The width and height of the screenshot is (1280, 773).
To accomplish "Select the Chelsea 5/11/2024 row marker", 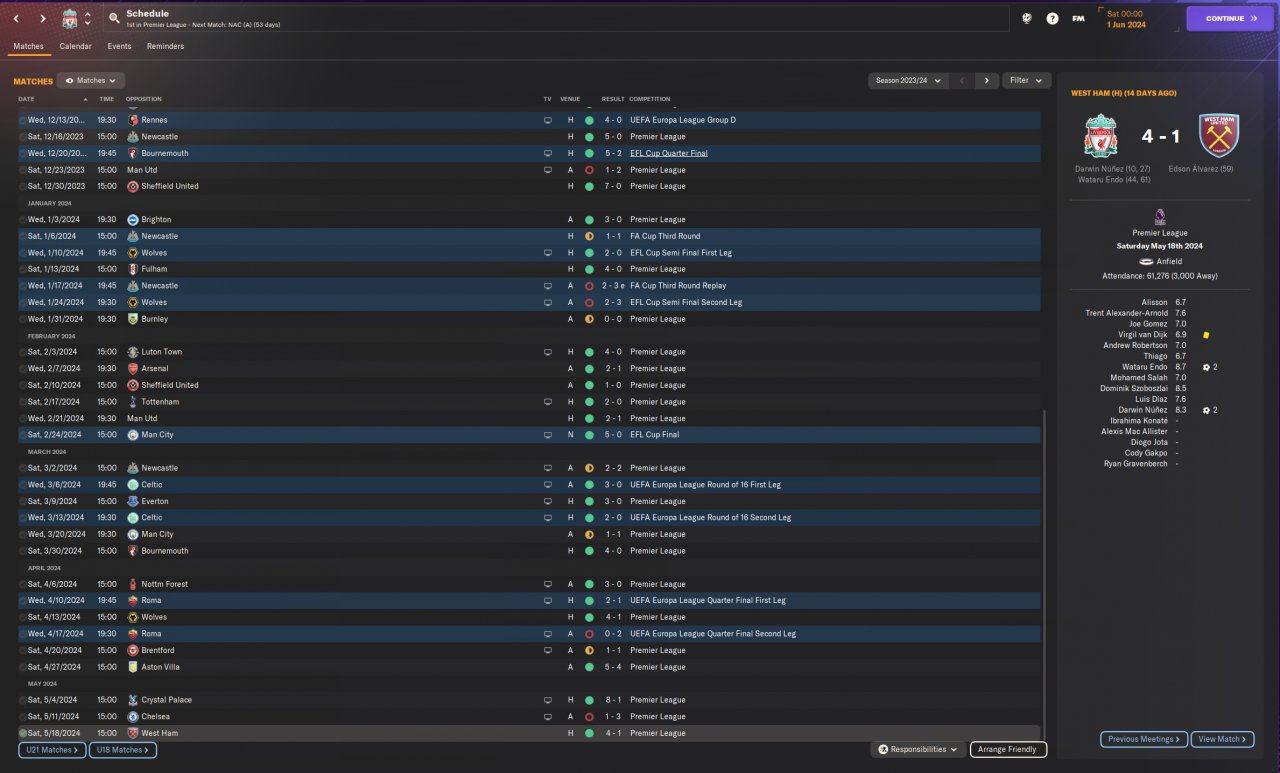I will pos(23,716).
